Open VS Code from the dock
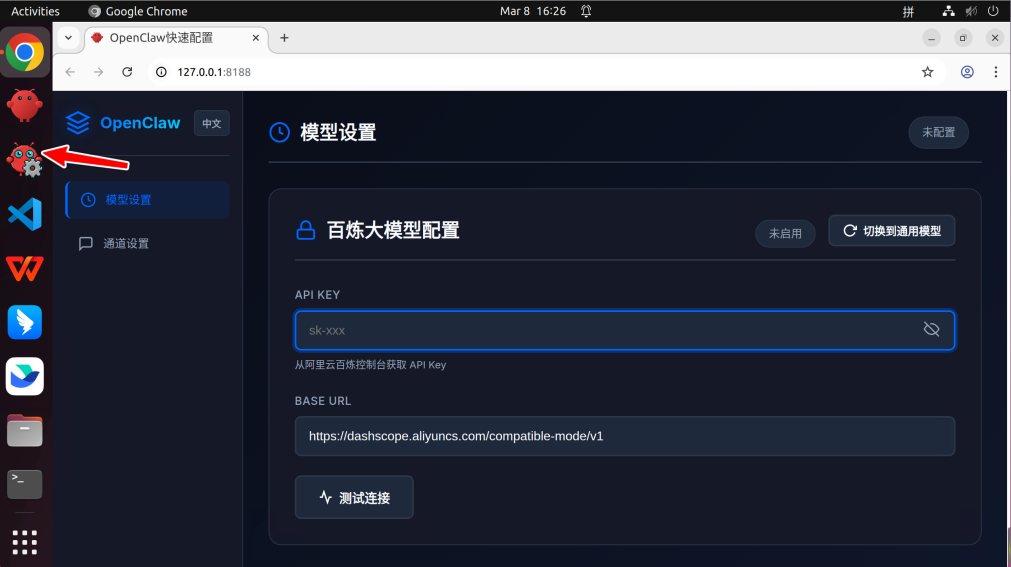The height and width of the screenshot is (567, 1011). click(25, 214)
